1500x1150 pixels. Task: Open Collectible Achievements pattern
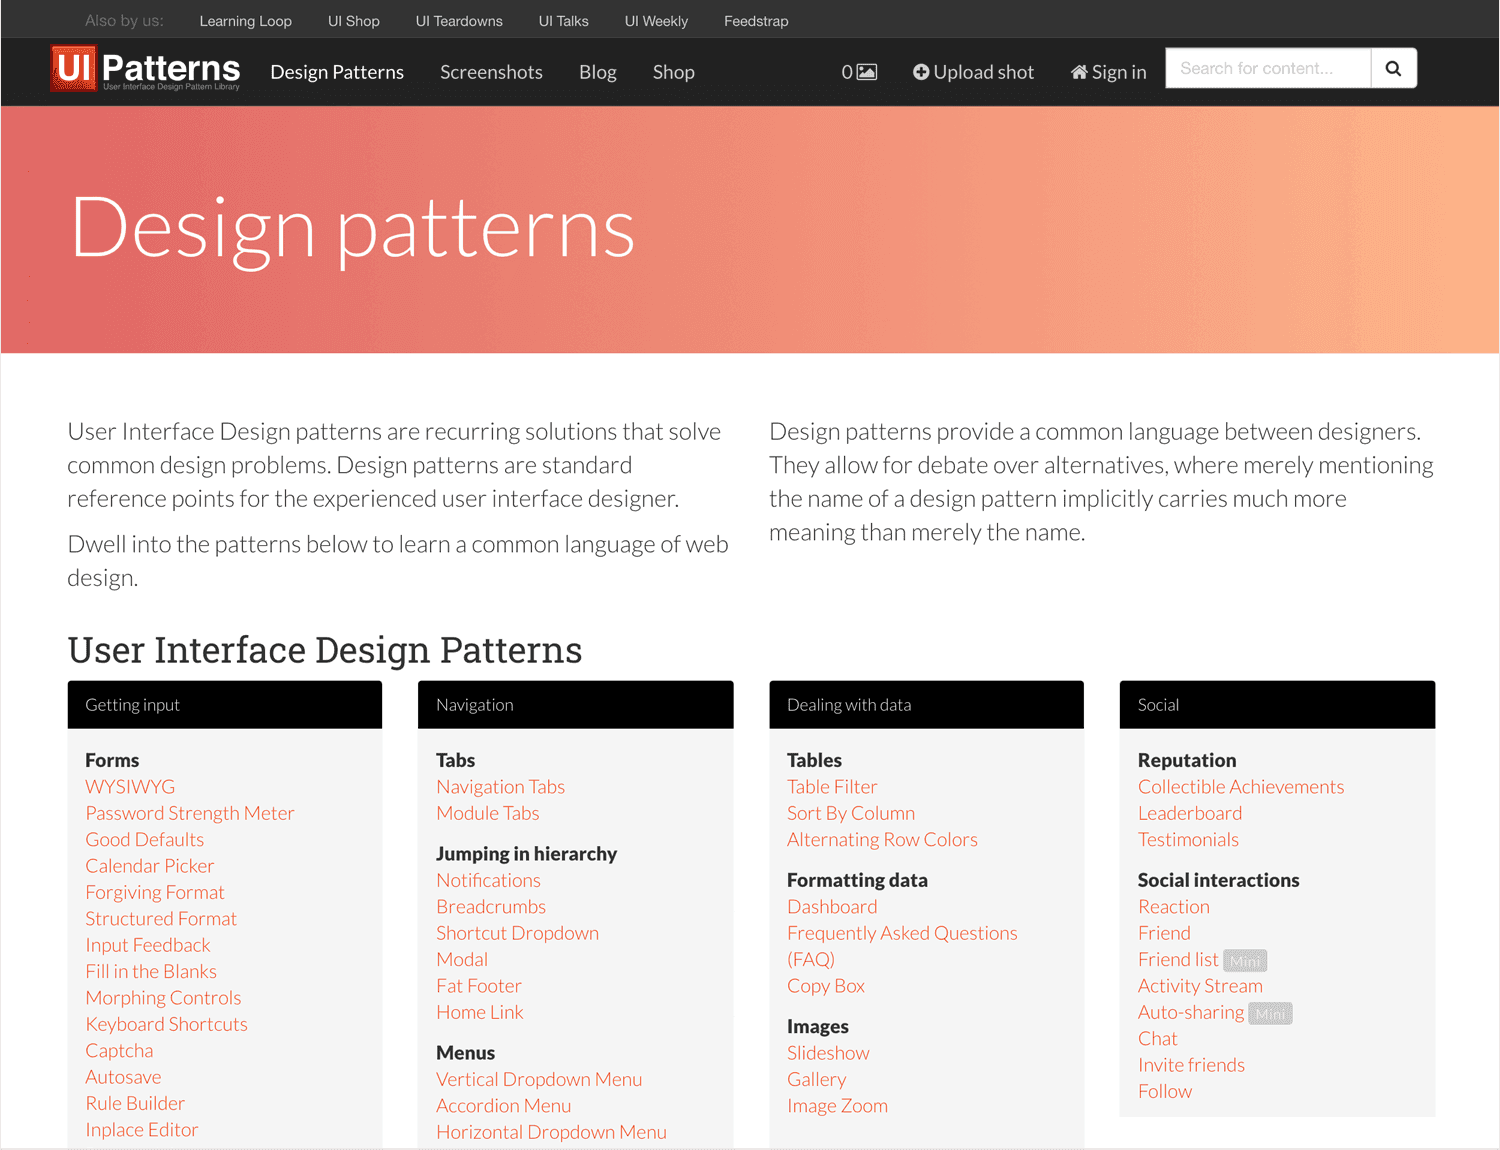[1241, 787]
